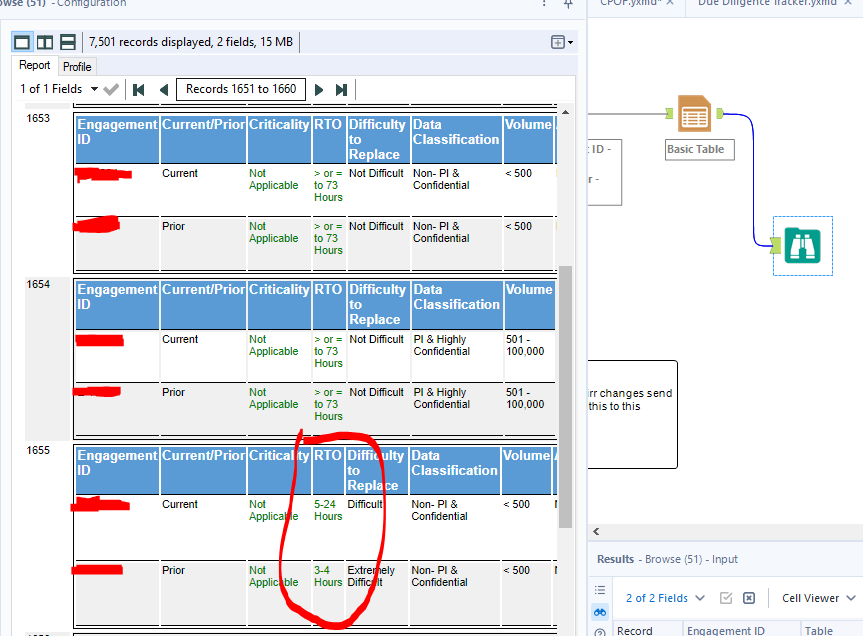Image resolution: width=863 pixels, height=636 pixels.
Task: Advance to the next records page
Action: (x=318, y=88)
